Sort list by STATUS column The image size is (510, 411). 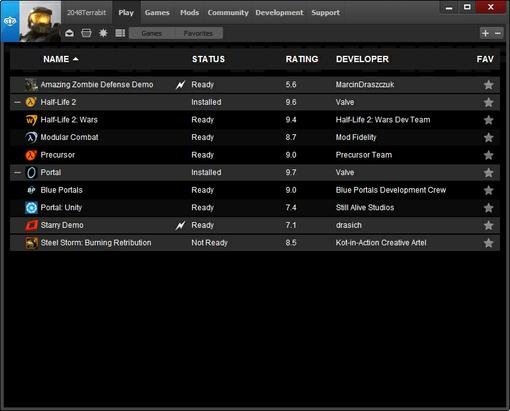pyautogui.click(x=208, y=59)
